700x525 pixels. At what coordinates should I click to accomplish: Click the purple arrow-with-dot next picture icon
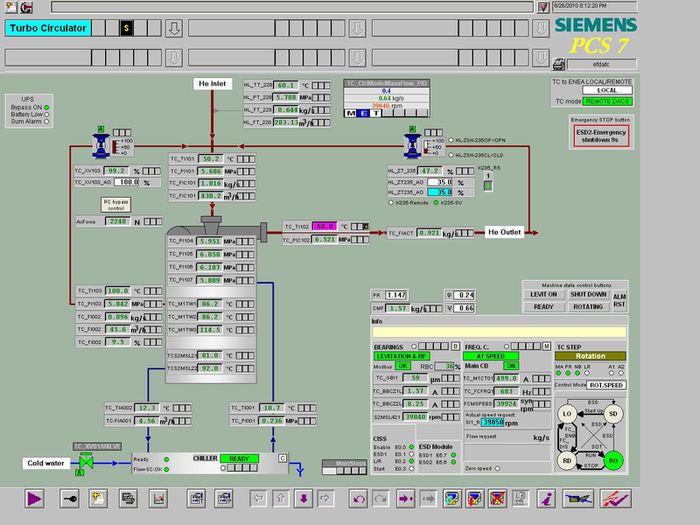click(x=406, y=498)
